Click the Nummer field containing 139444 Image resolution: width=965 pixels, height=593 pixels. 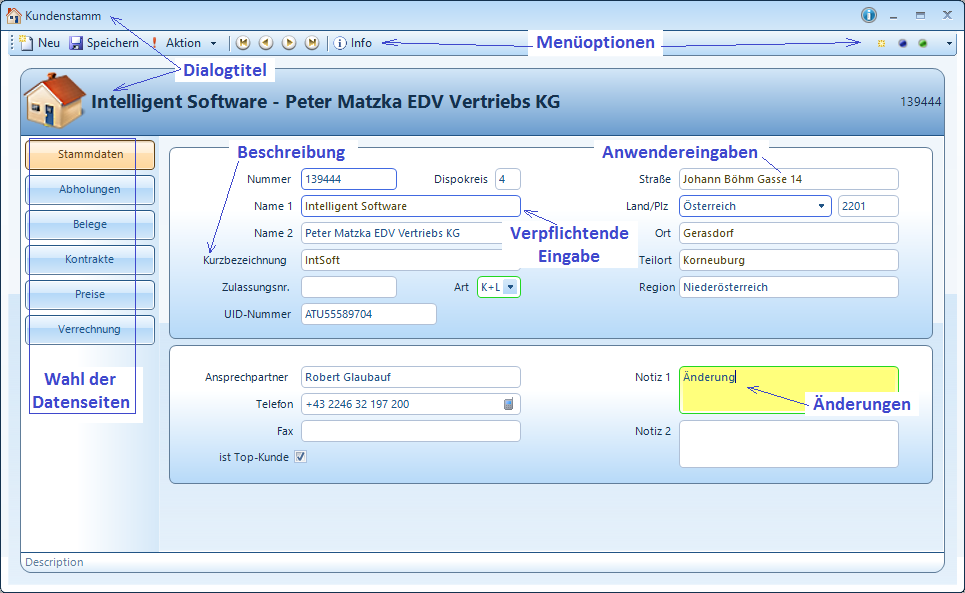click(x=348, y=179)
